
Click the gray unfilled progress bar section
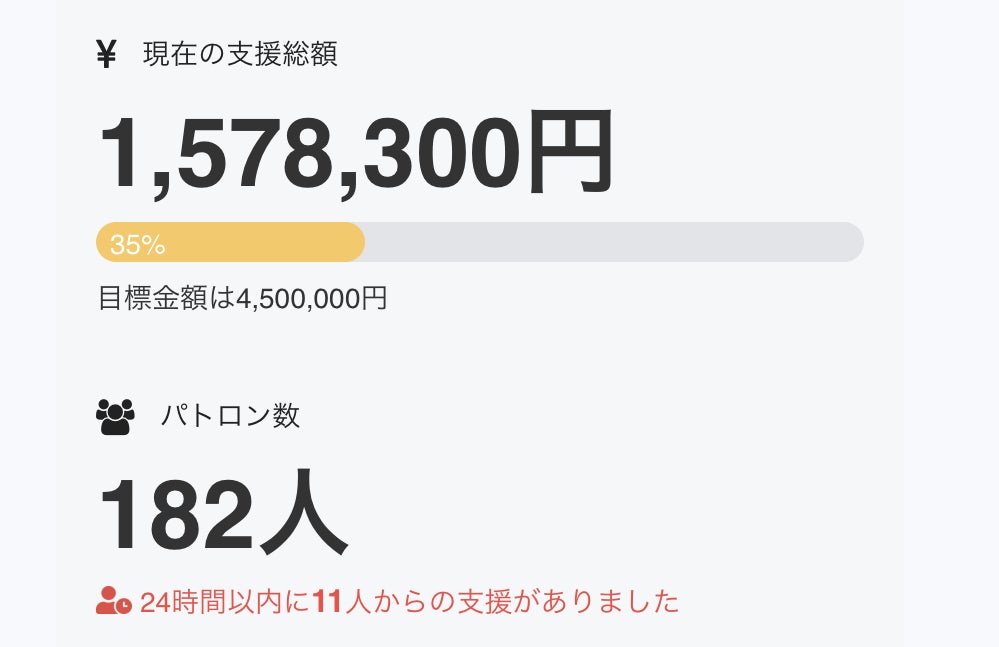[x=610, y=242]
